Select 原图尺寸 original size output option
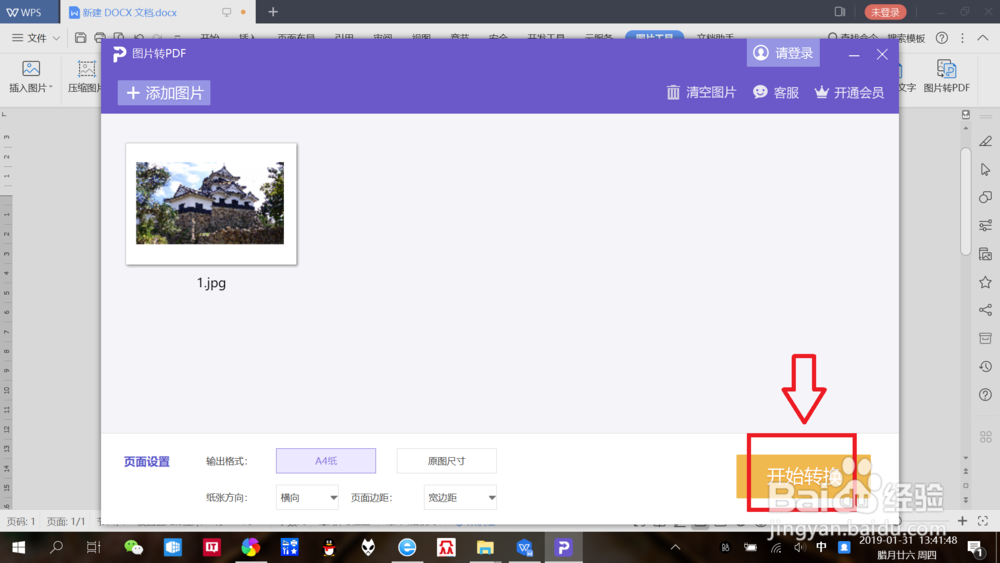Viewport: 1000px width, 563px height. [x=446, y=461]
